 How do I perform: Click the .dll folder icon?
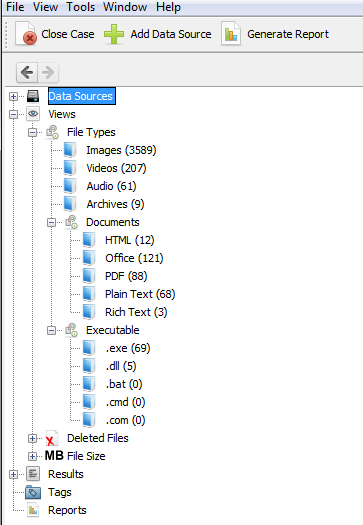point(89,366)
